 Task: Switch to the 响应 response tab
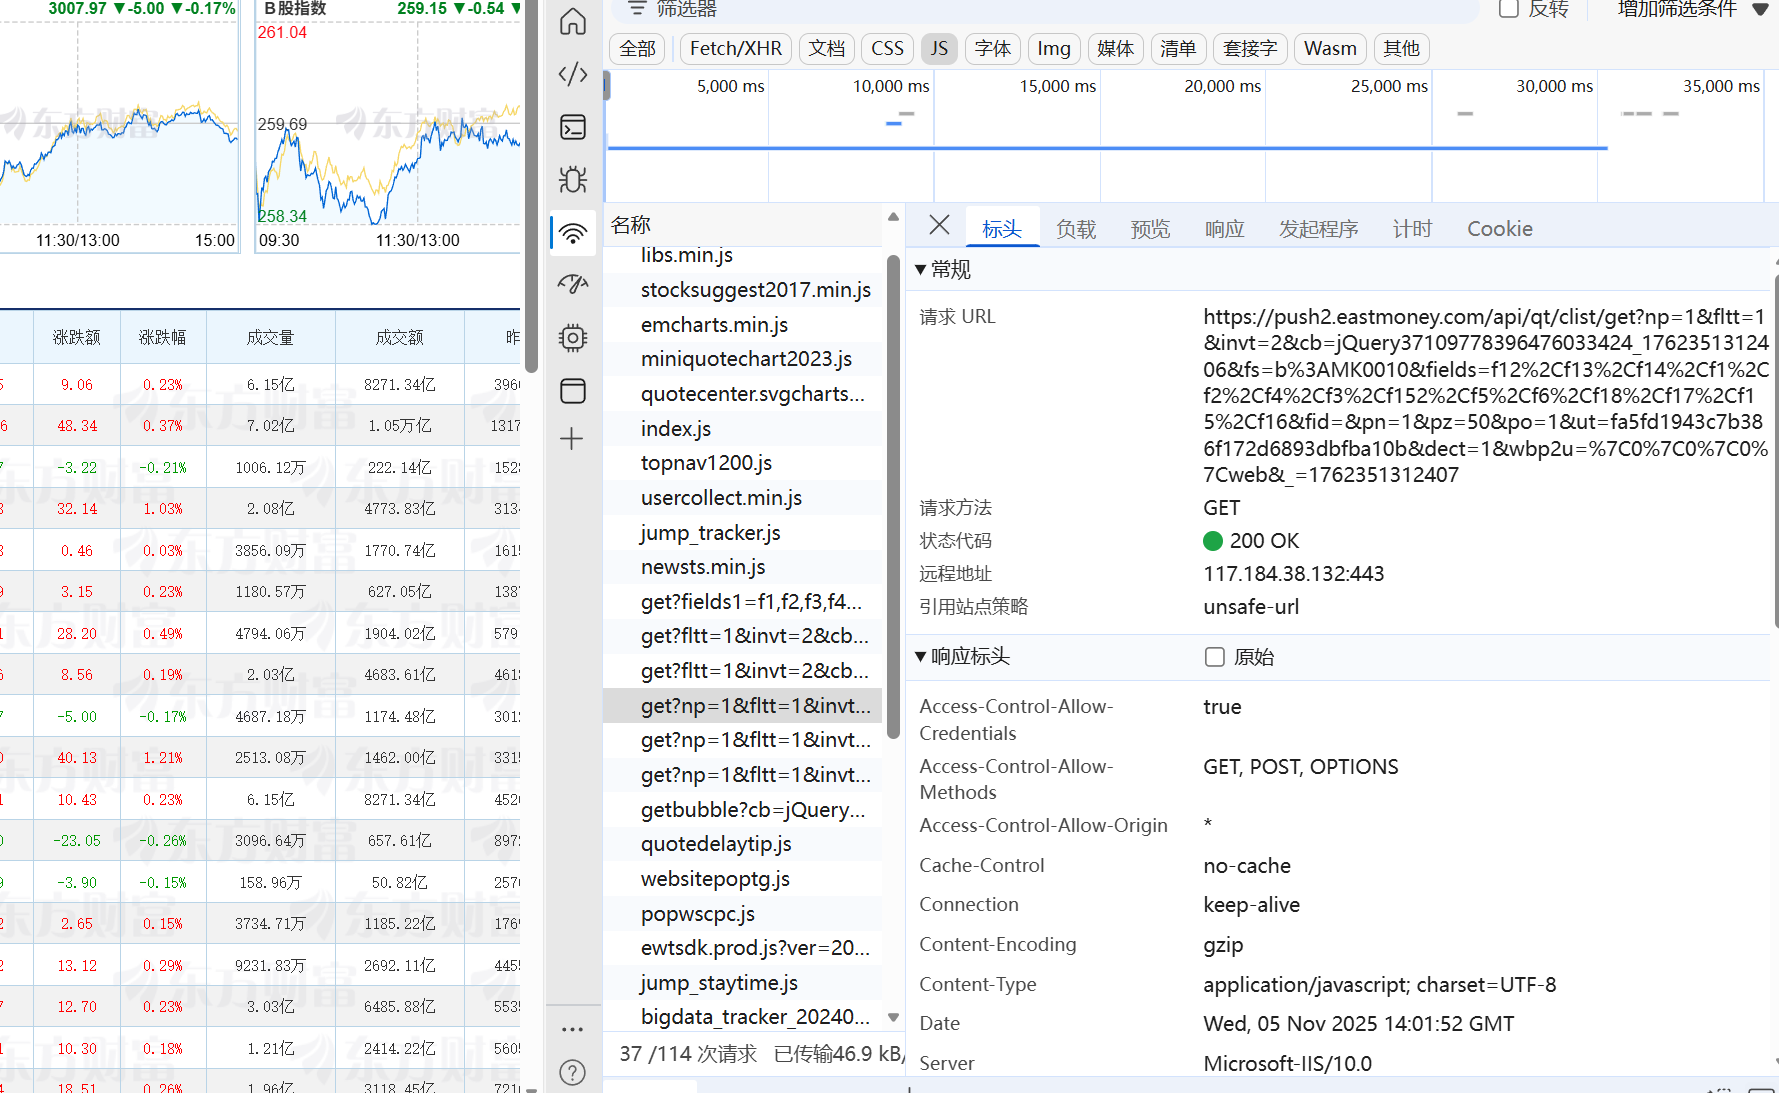click(x=1224, y=229)
